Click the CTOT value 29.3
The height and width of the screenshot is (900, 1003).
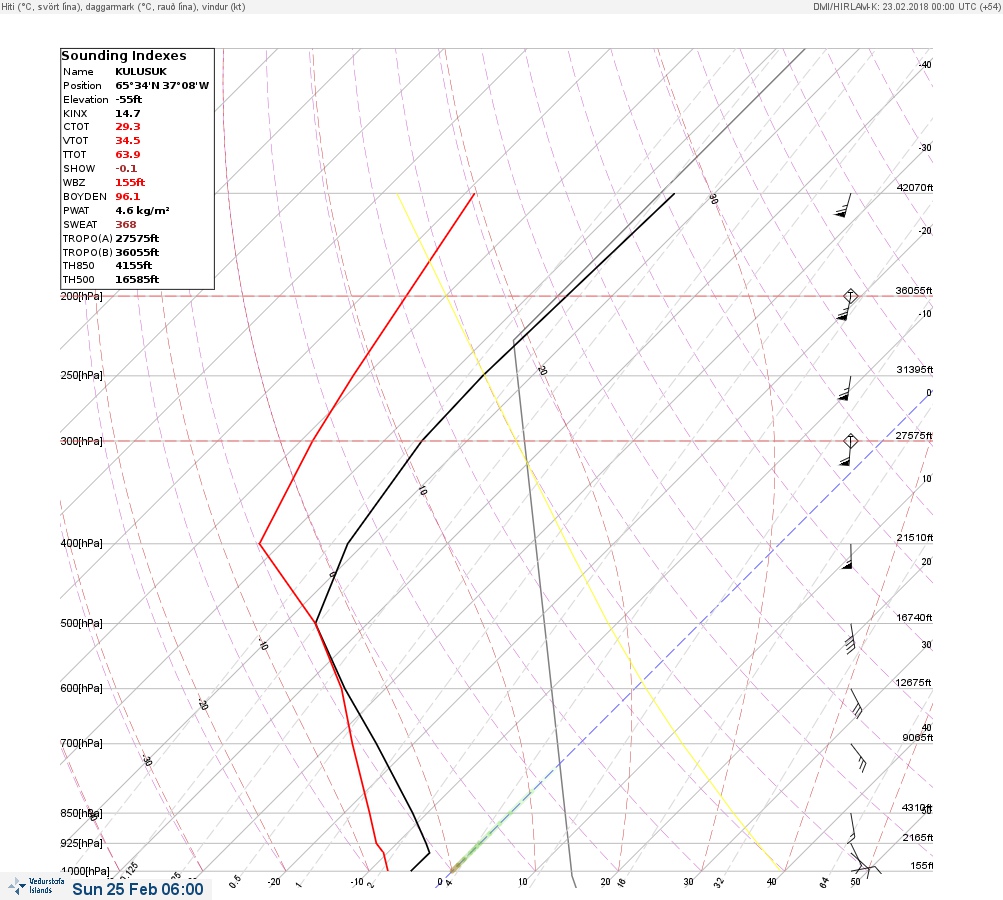click(x=127, y=127)
